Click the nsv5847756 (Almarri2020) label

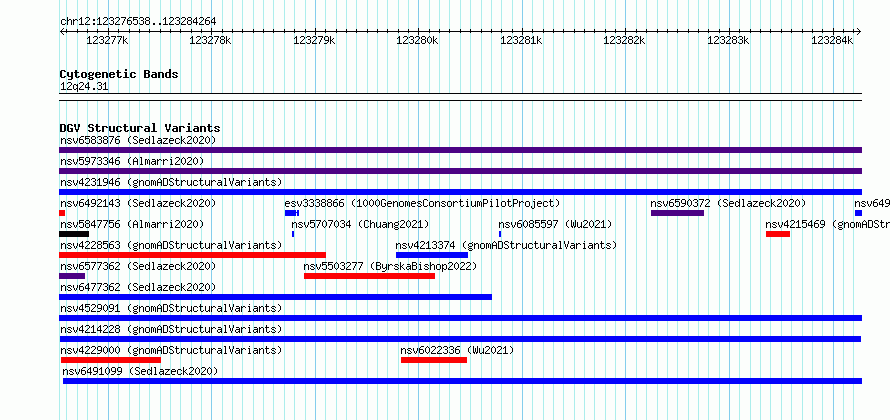tap(132, 224)
